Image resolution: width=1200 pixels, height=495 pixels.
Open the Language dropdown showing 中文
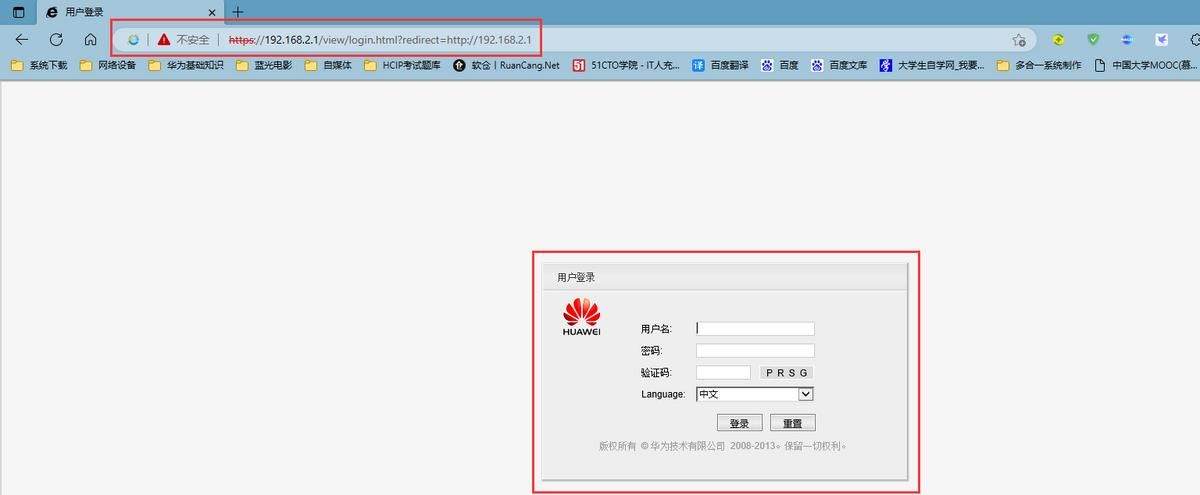point(755,394)
